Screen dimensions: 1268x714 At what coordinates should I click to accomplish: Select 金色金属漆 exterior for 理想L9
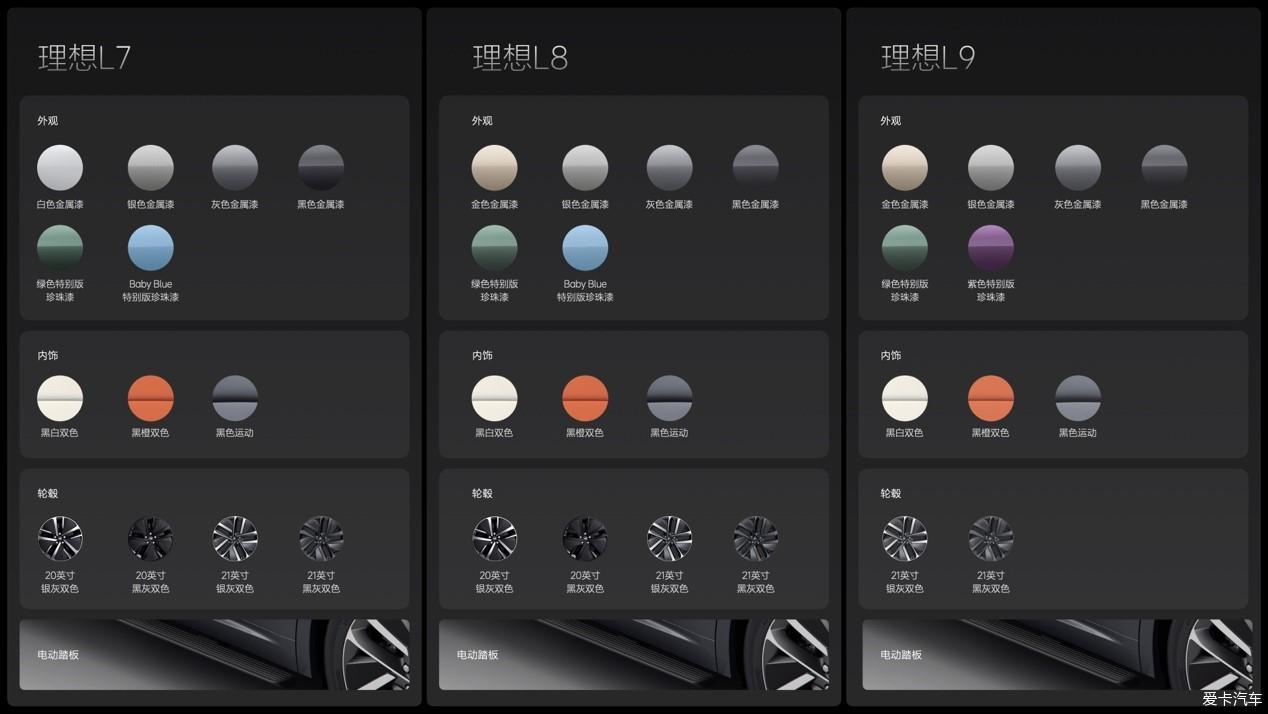click(904, 167)
